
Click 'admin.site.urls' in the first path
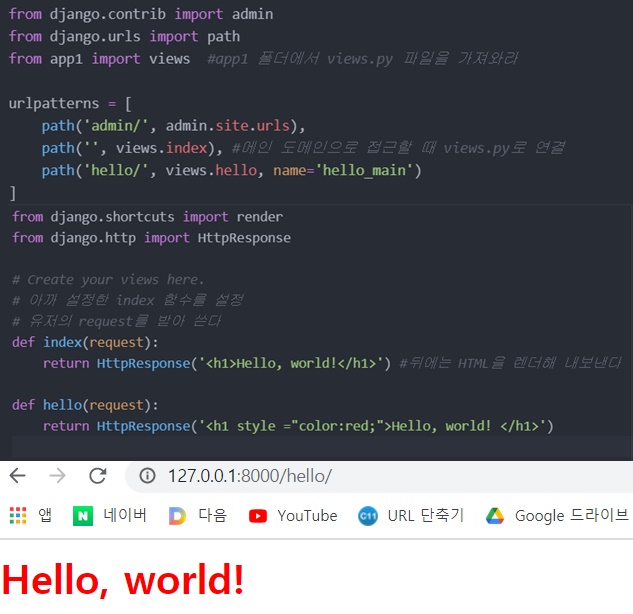228,126
